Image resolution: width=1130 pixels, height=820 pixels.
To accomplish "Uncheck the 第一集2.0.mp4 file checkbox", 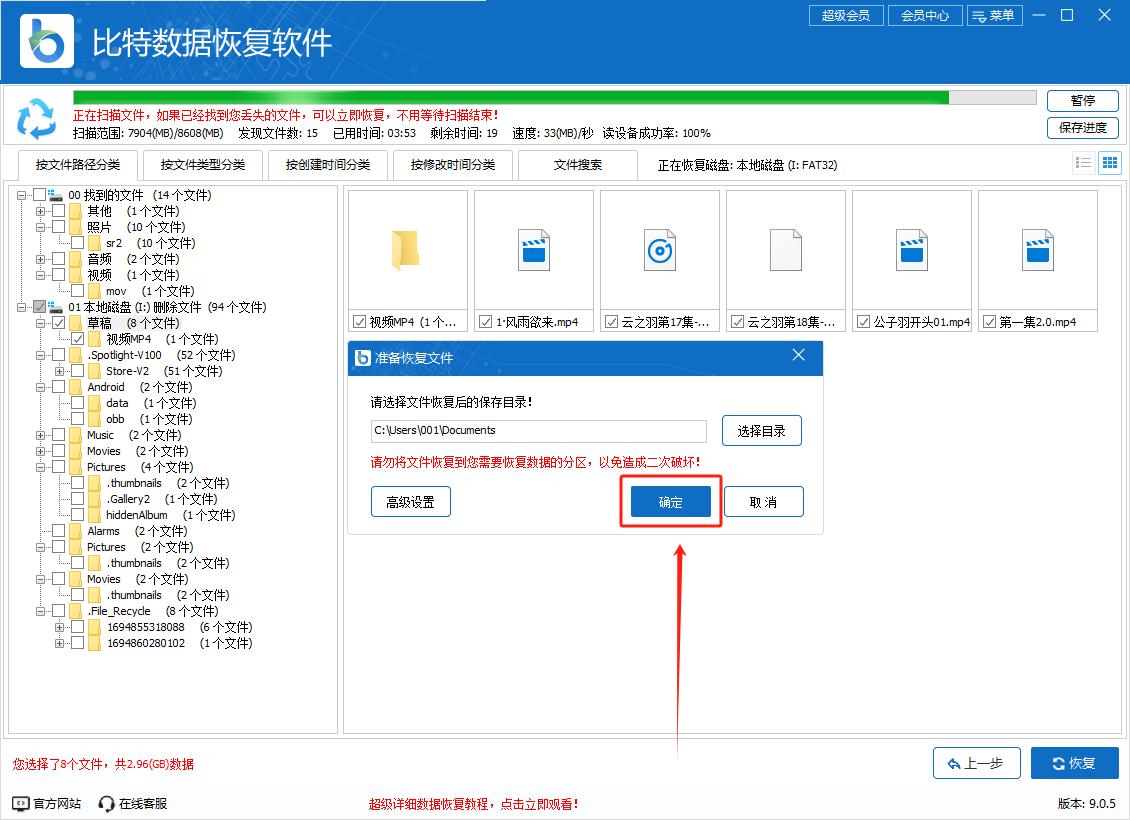I will click(x=990, y=322).
